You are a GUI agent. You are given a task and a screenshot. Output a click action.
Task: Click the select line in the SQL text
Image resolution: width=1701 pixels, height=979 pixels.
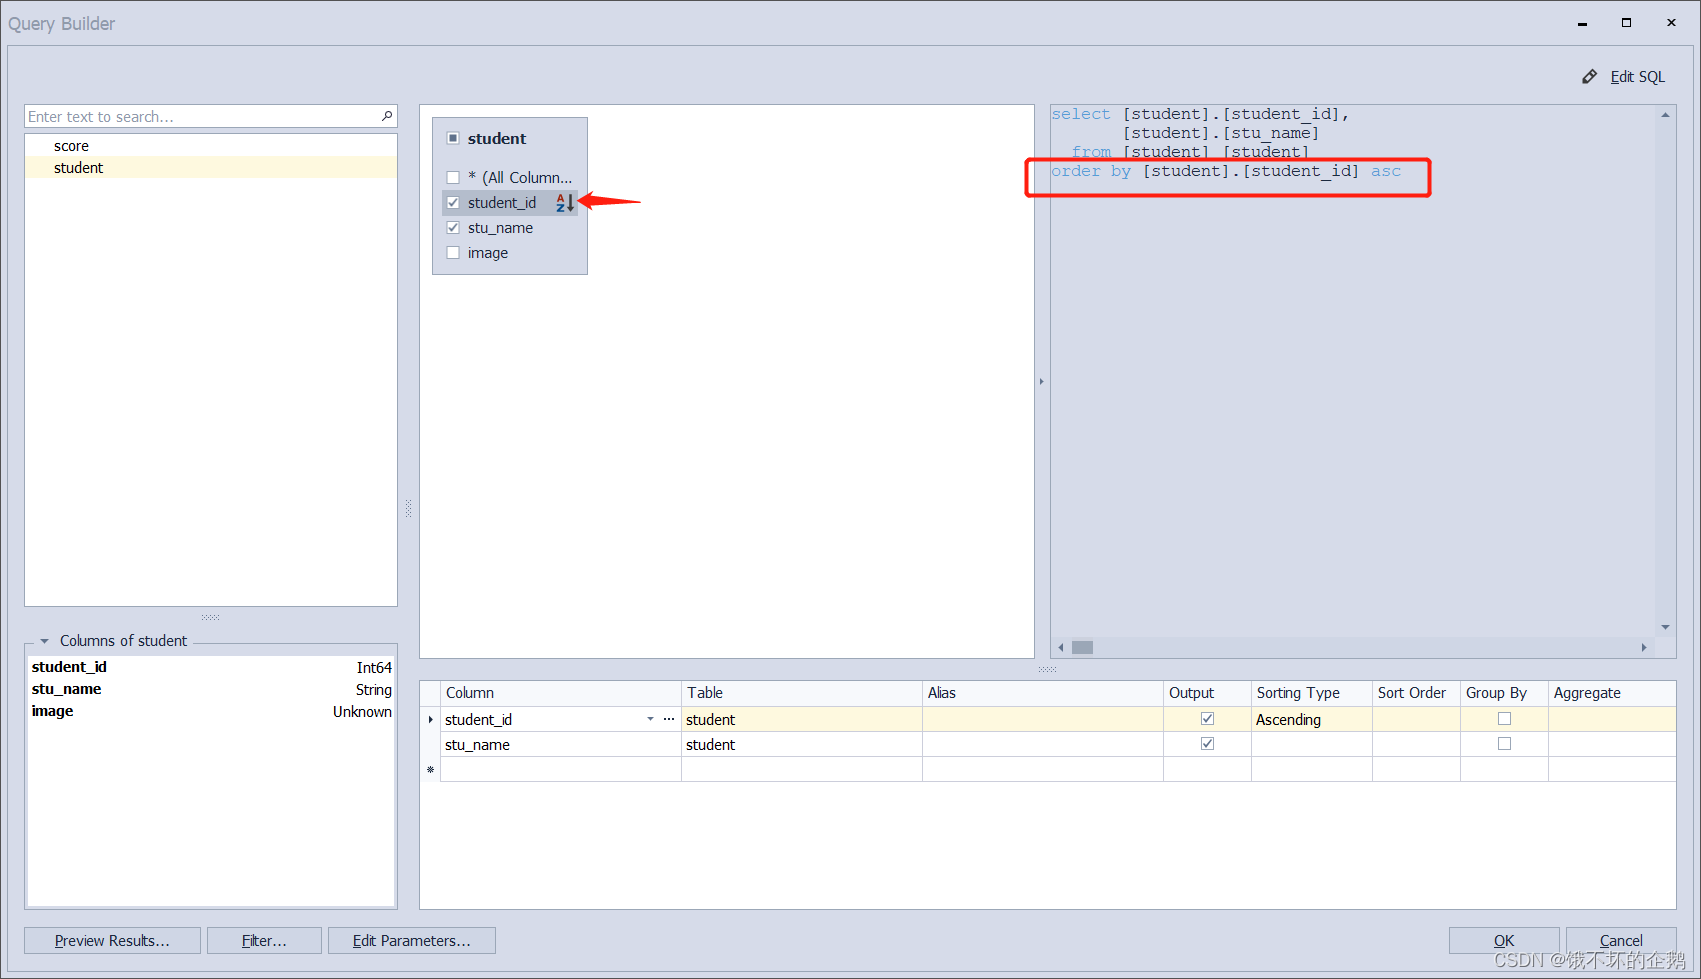[1200, 114]
